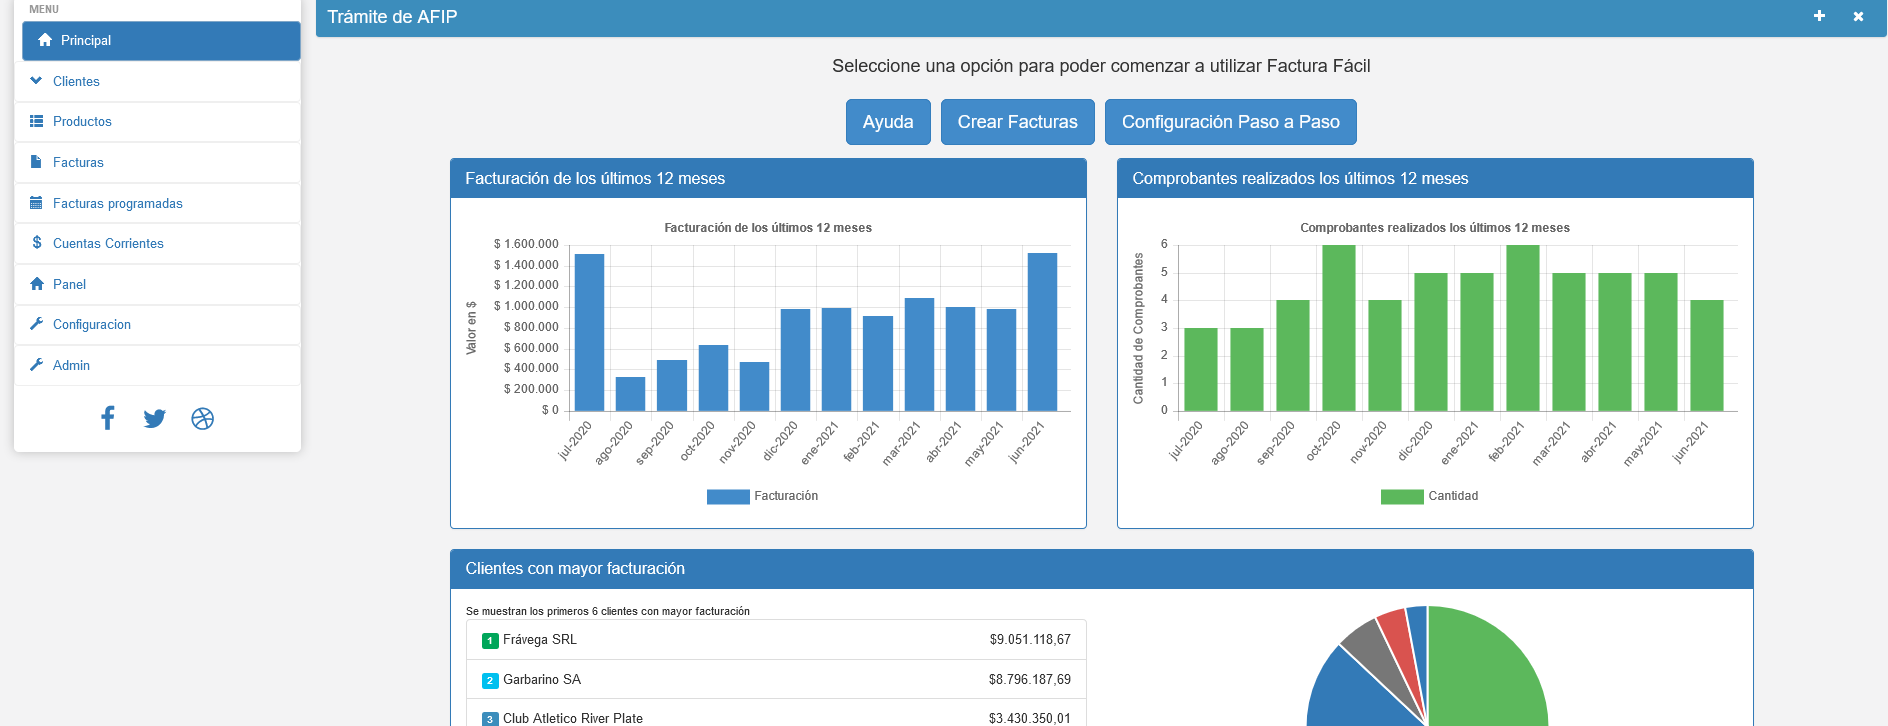Click the Comprobantes realizados panel header
The height and width of the screenshot is (726, 1888).
click(1435, 178)
